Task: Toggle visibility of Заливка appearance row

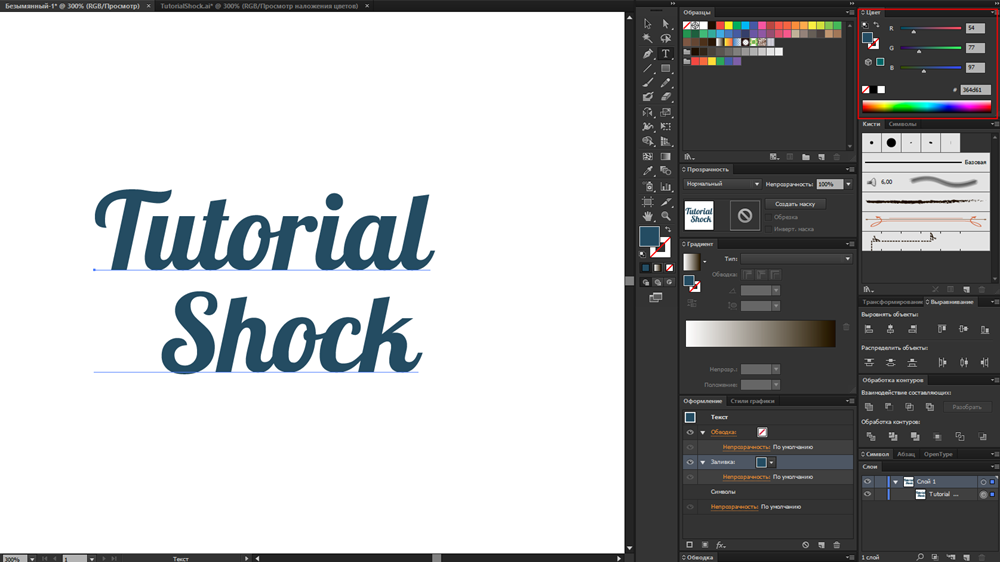Action: click(x=689, y=462)
